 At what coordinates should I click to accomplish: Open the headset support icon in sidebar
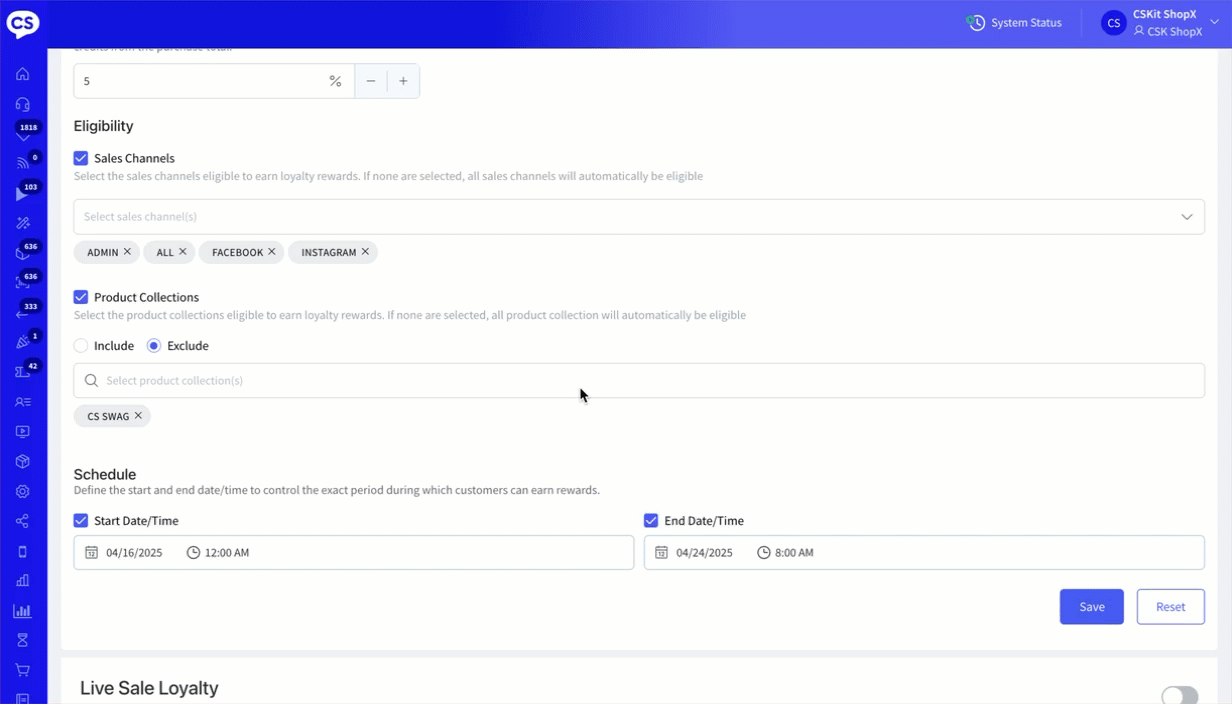click(22, 104)
